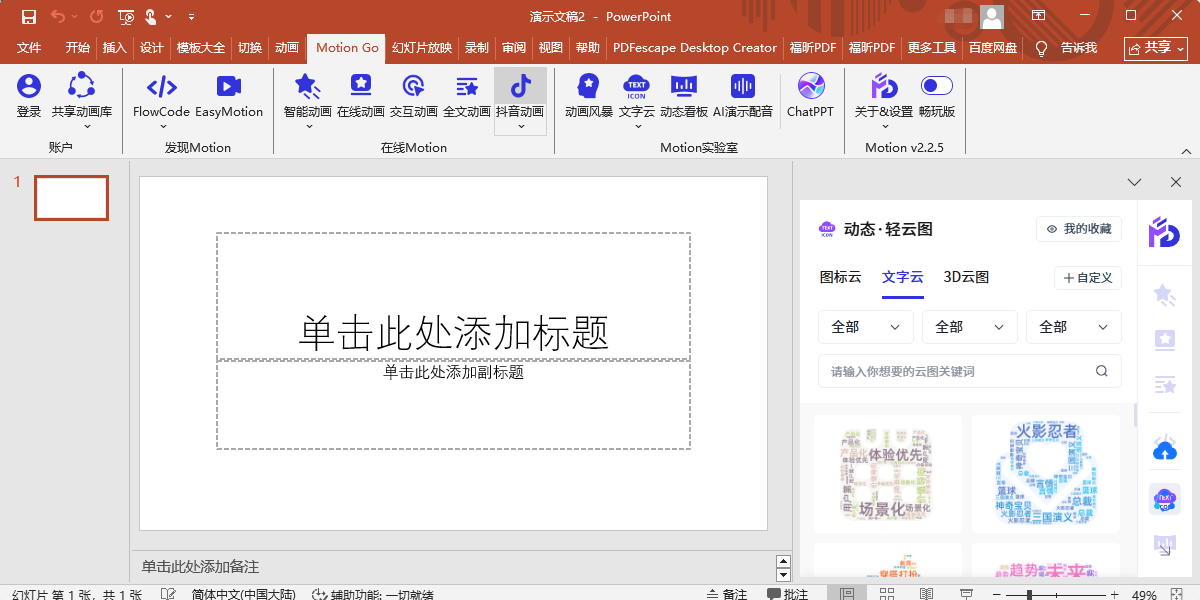Click zoom in plus button
The width and height of the screenshot is (1200, 600).
click(x=1117, y=595)
